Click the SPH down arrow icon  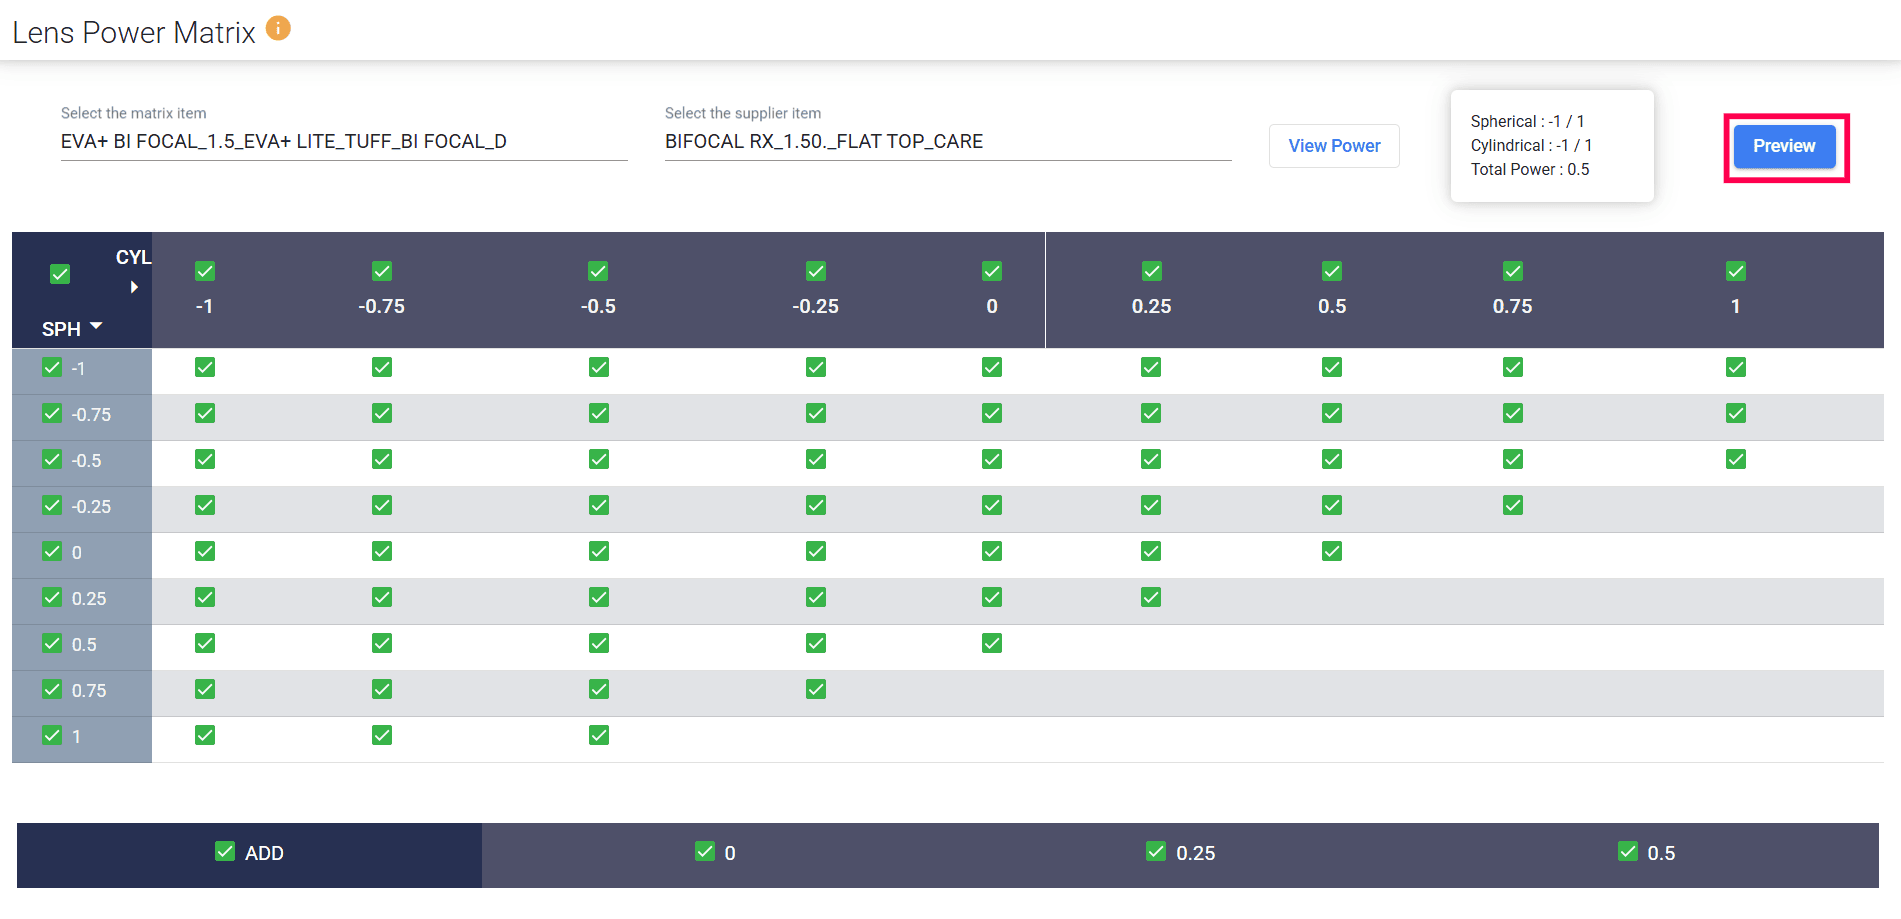[96, 327]
